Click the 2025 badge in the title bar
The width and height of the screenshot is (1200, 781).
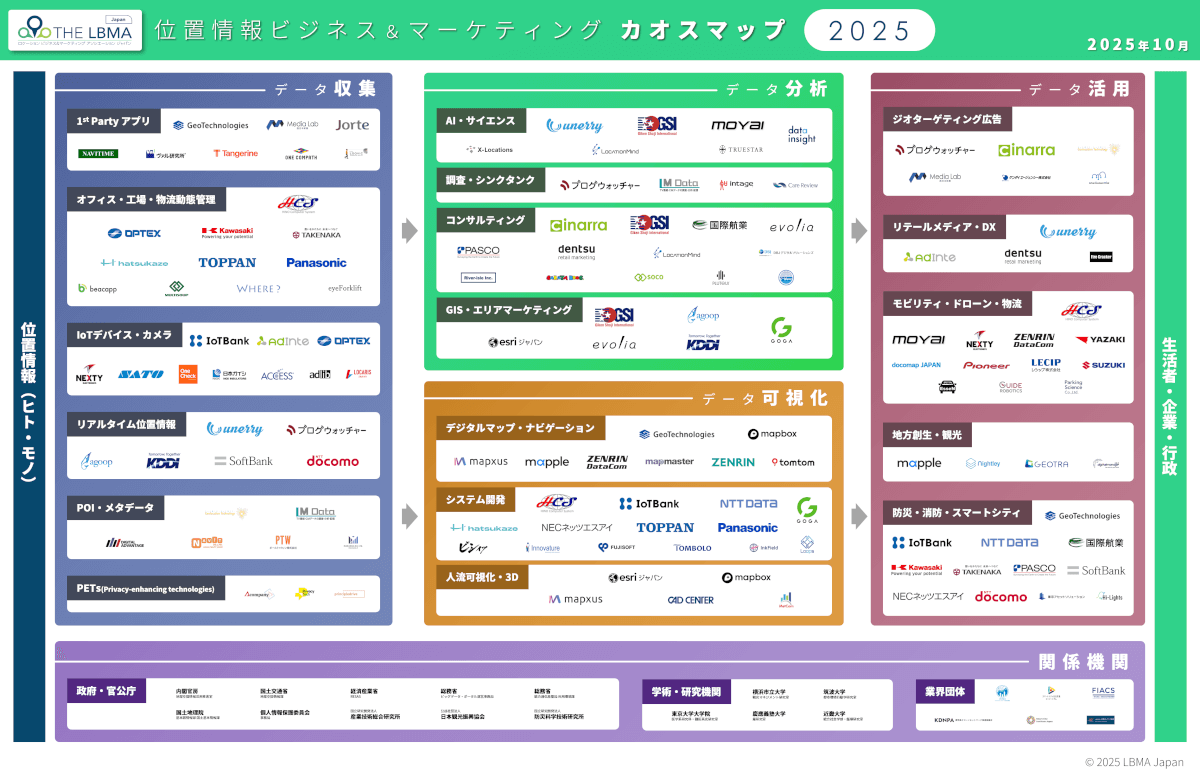[x=869, y=30]
